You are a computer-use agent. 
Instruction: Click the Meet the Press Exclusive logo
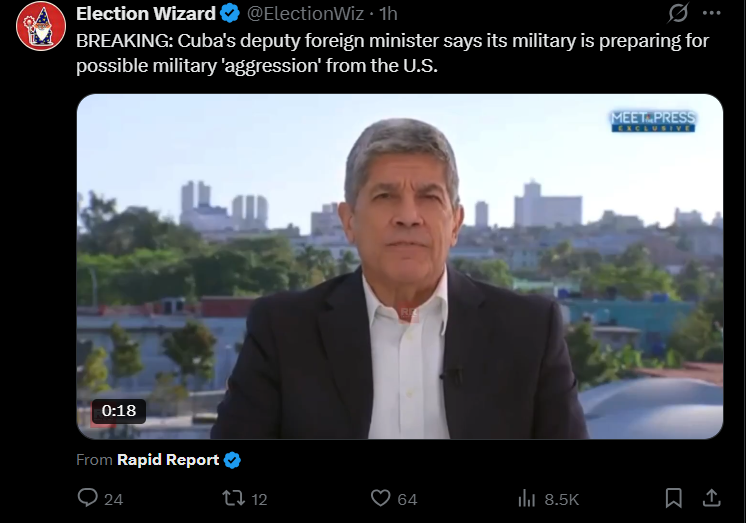point(653,121)
